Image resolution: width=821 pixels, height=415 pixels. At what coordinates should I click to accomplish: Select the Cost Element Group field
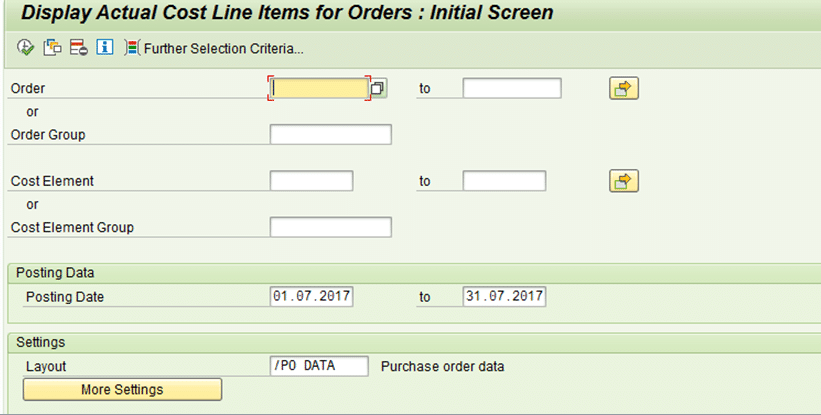(330, 227)
